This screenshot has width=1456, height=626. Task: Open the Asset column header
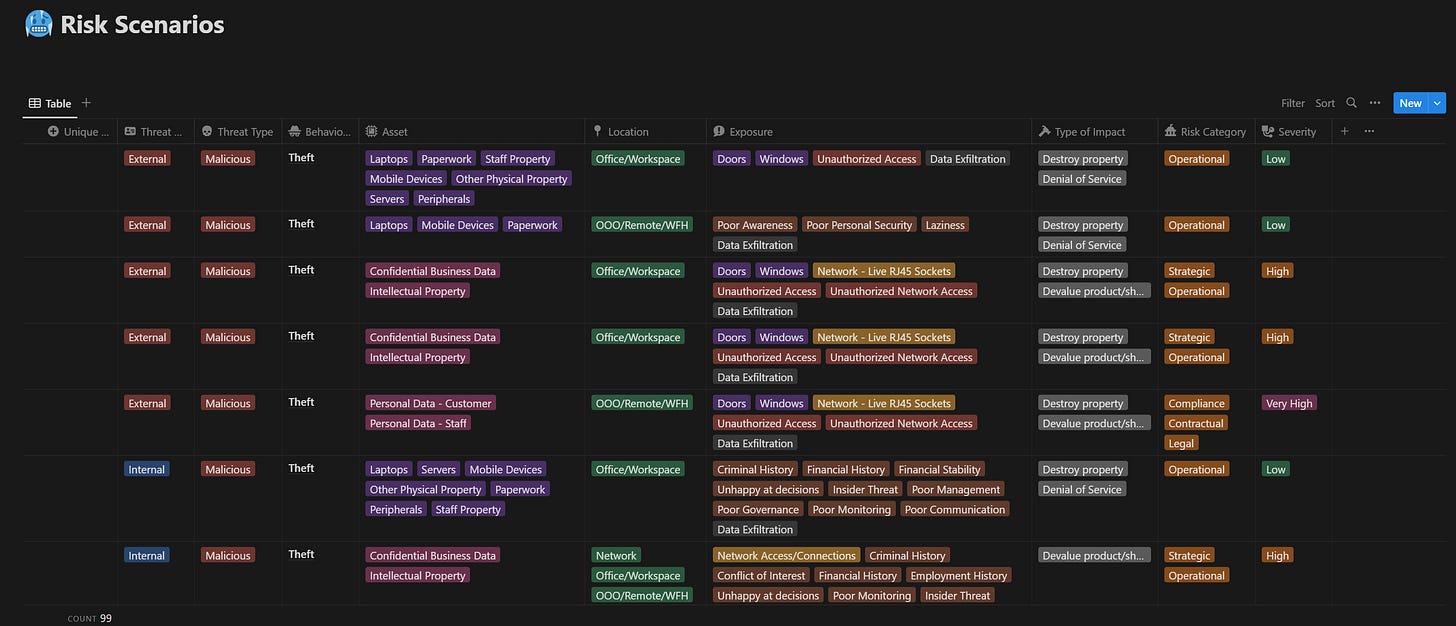387,131
